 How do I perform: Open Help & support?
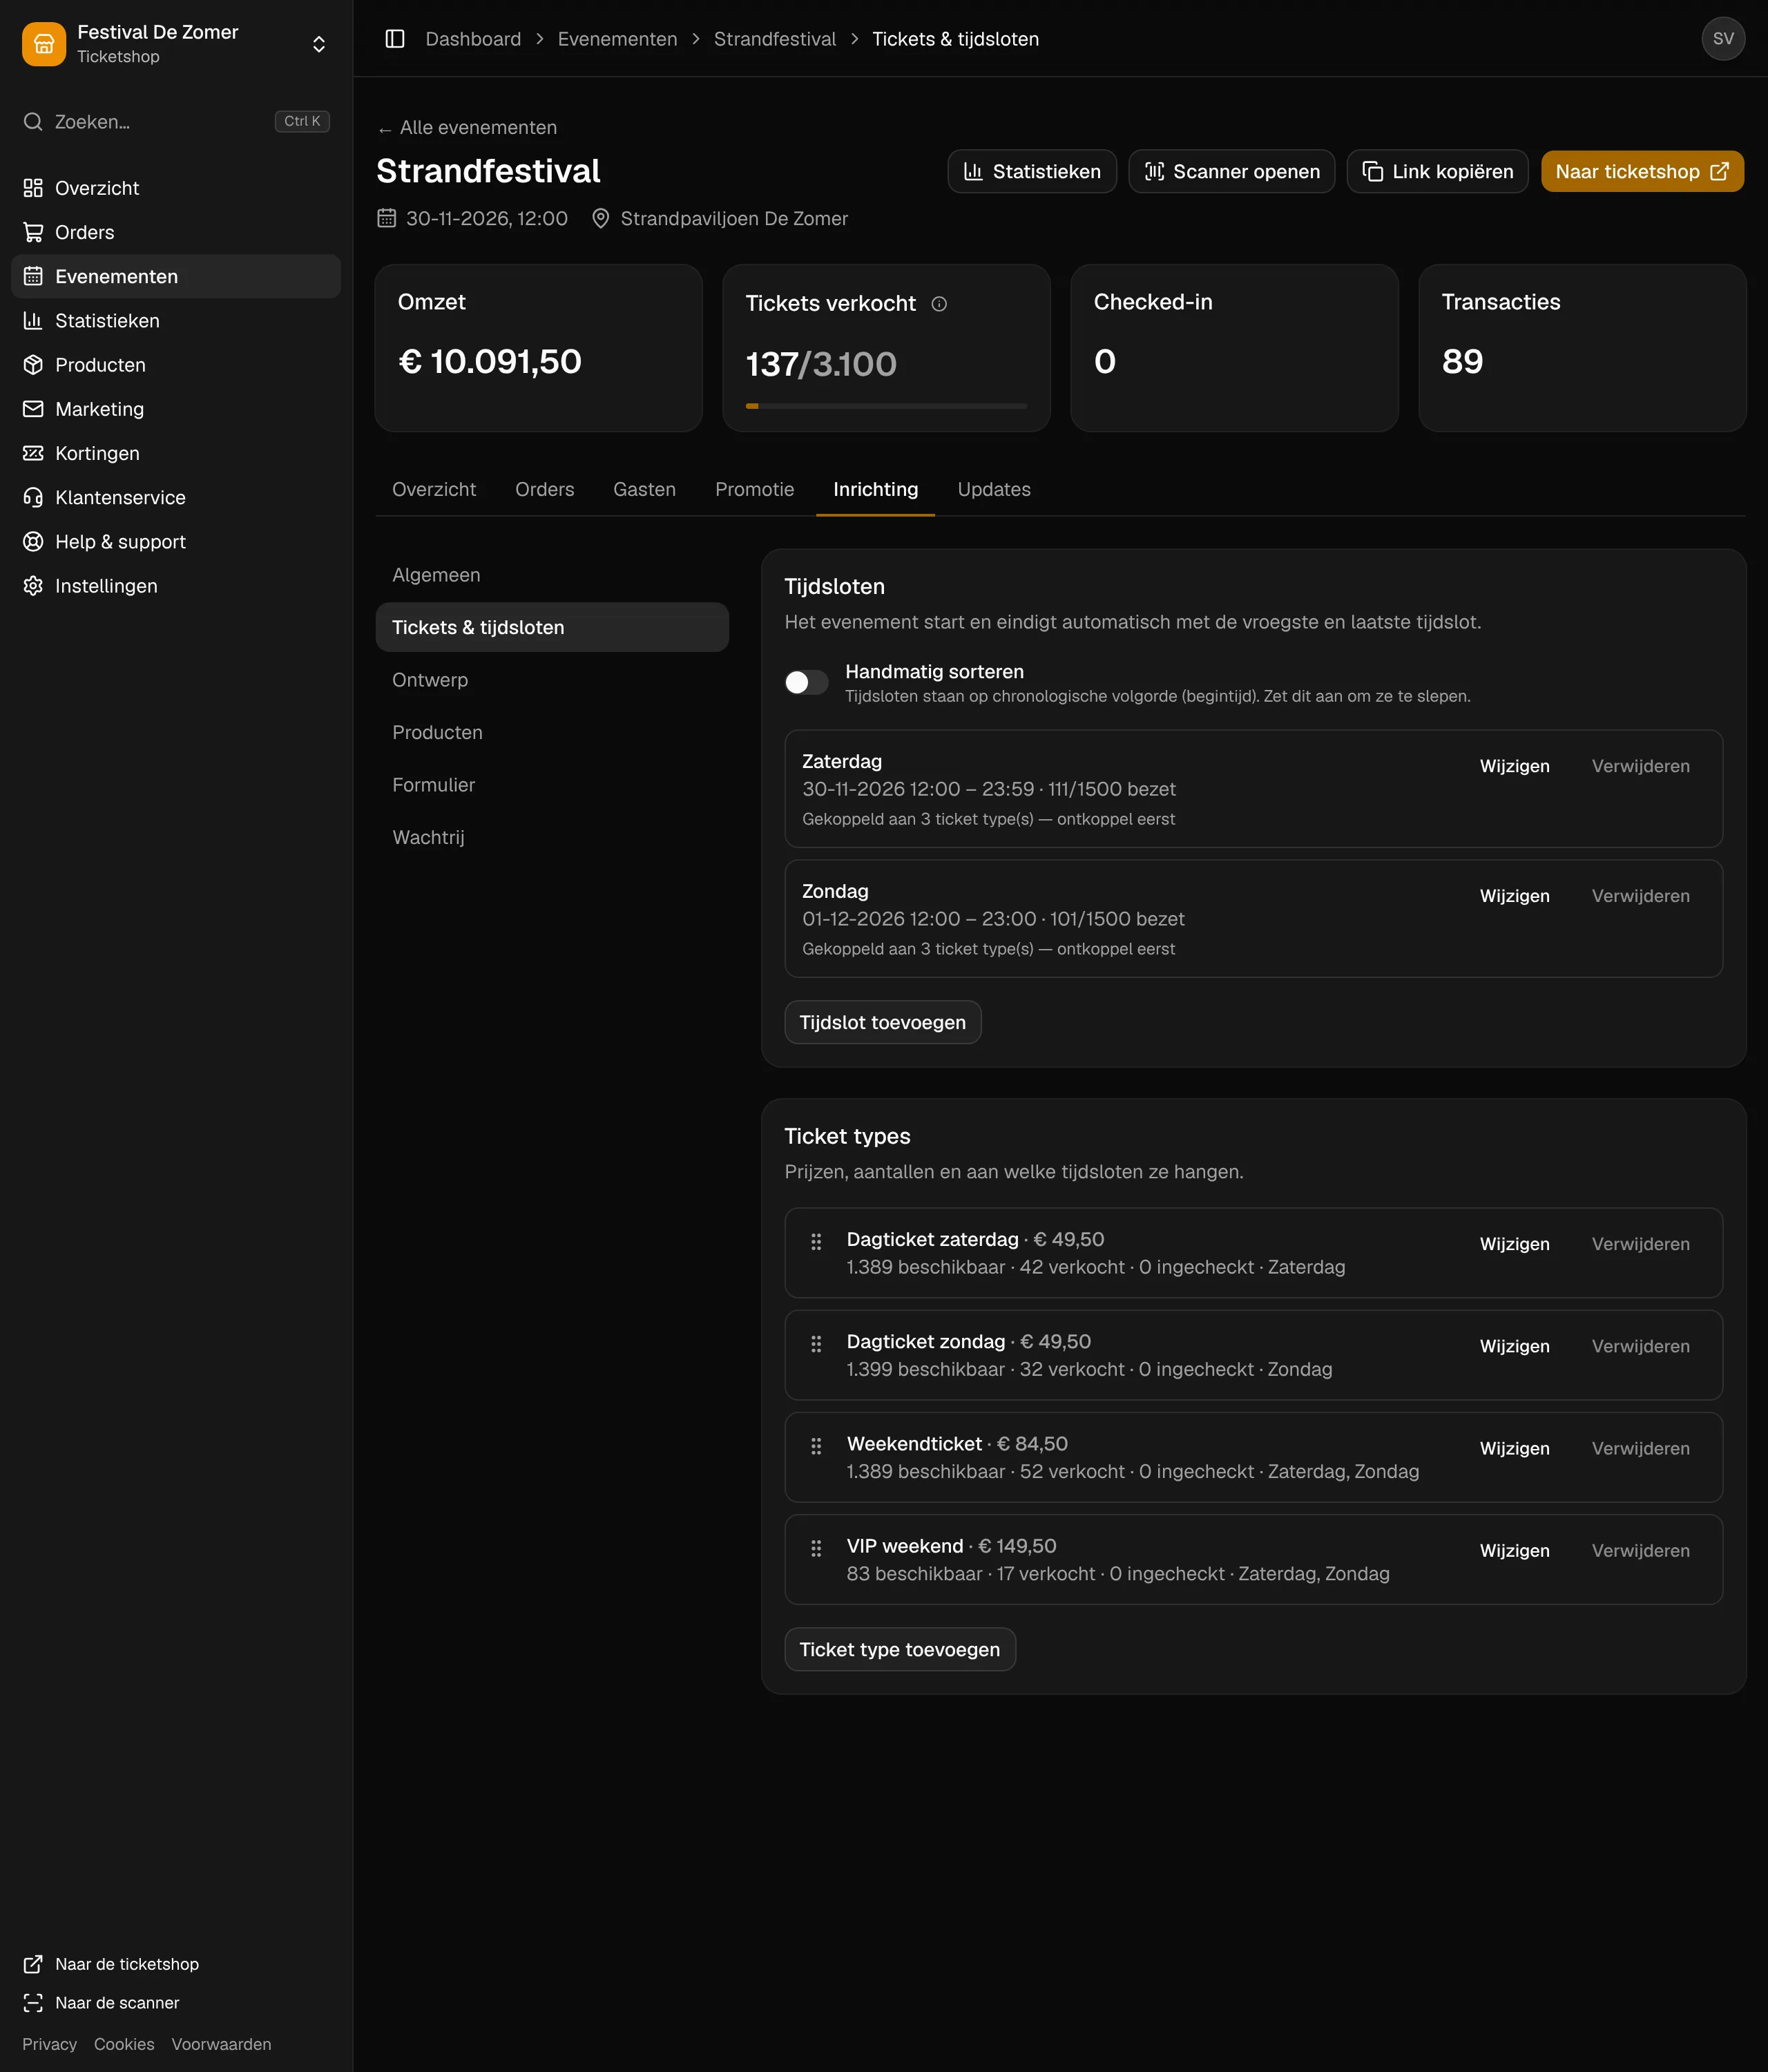point(176,542)
